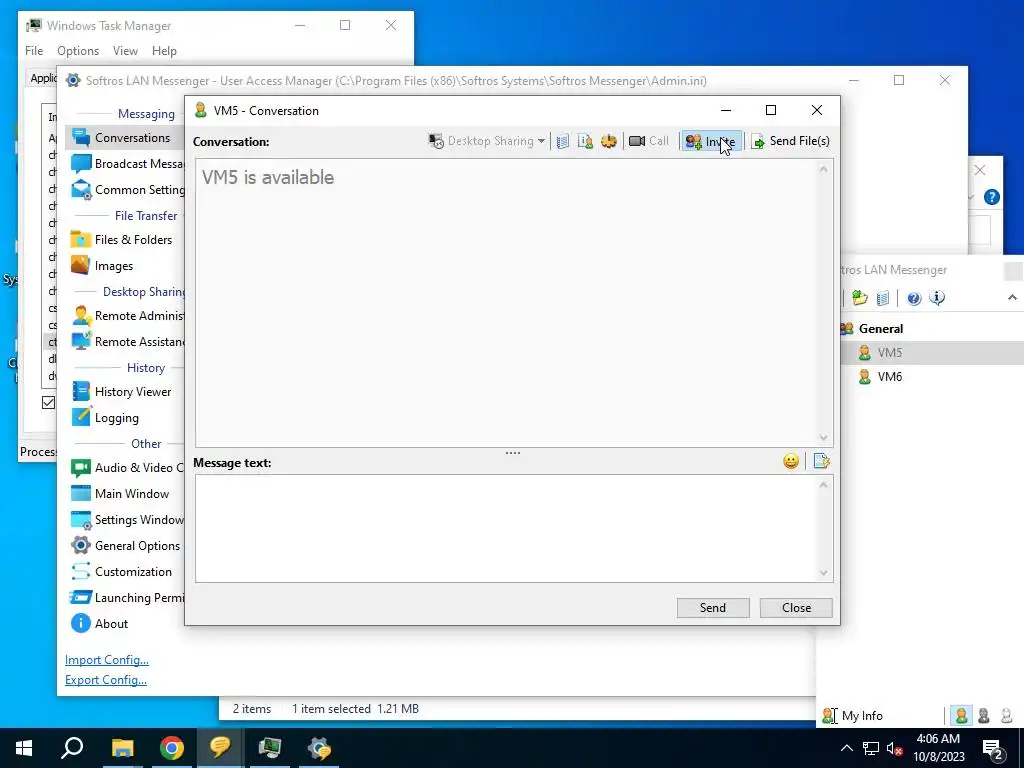Select Main Window in the sidebar
The image size is (1024, 768).
coord(120,494)
